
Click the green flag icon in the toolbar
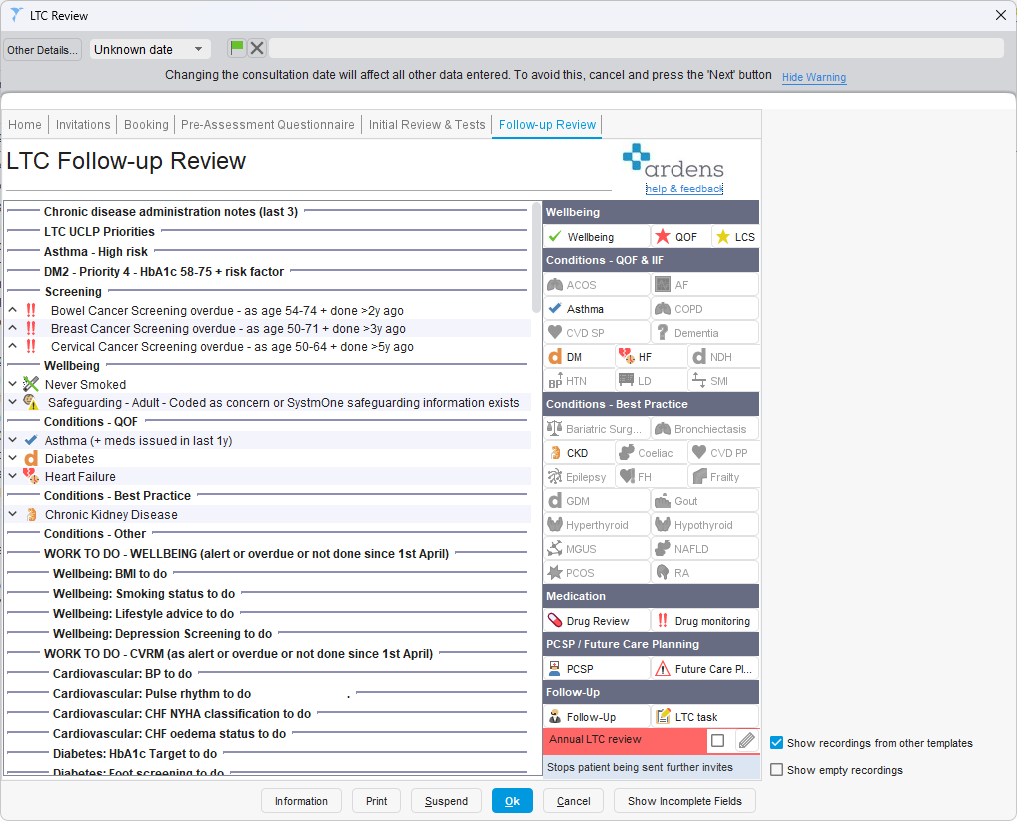(x=237, y=48)
